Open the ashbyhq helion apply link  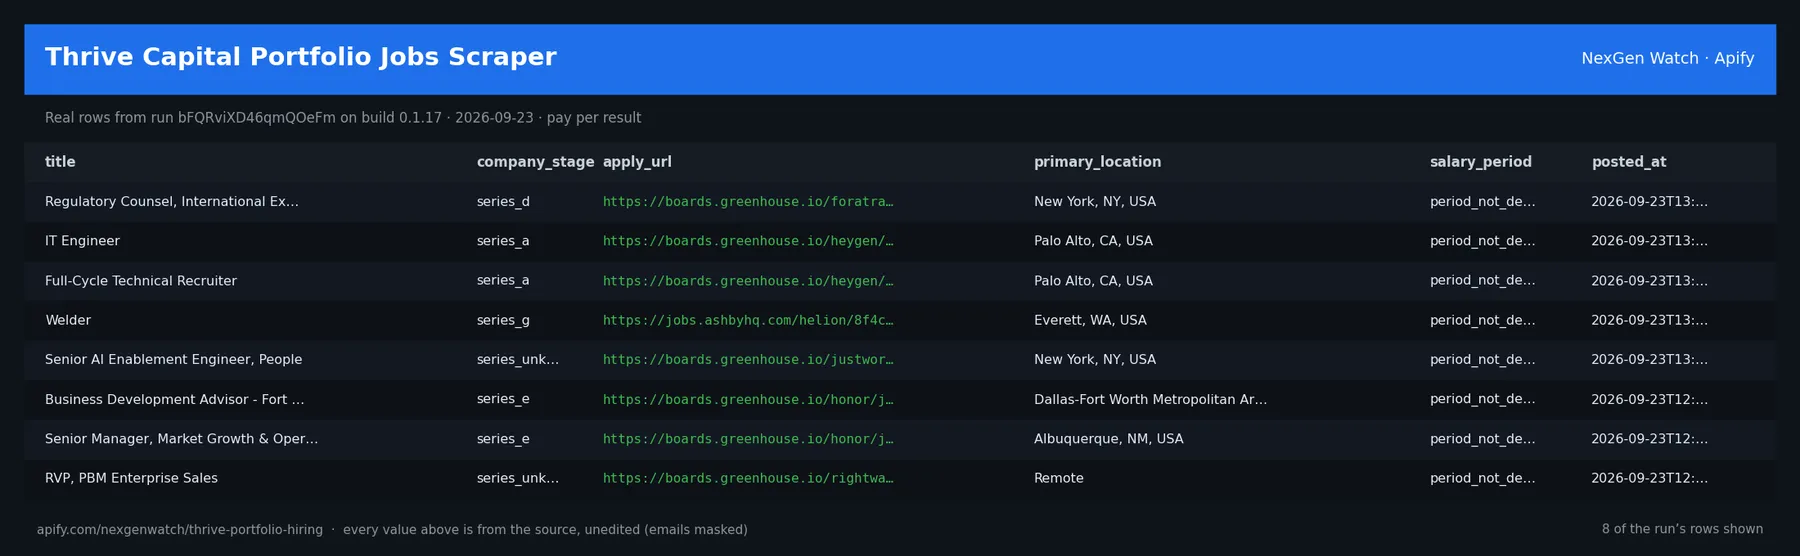748,320
